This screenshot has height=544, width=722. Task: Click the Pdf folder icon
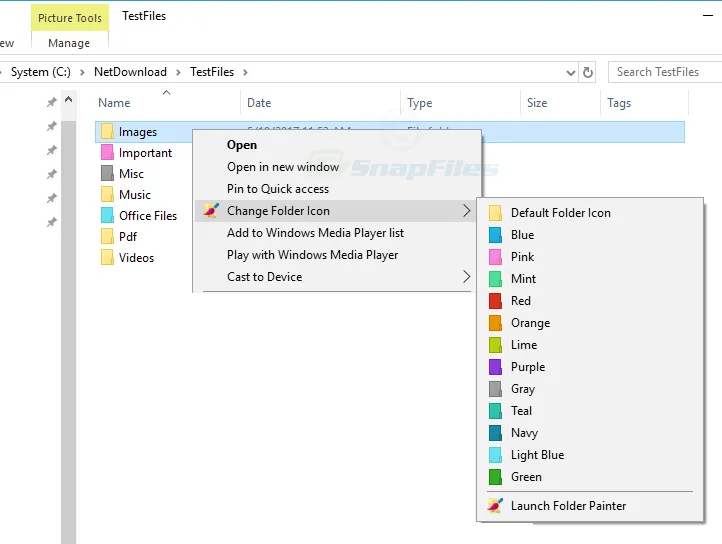tap(107, 237)
